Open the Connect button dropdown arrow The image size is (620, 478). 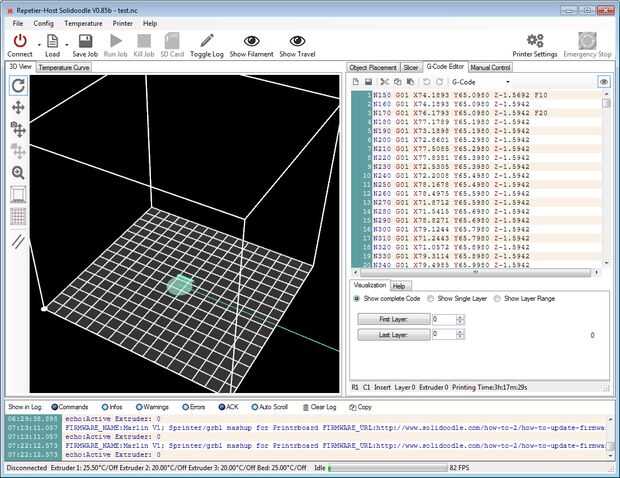(38, 46)
